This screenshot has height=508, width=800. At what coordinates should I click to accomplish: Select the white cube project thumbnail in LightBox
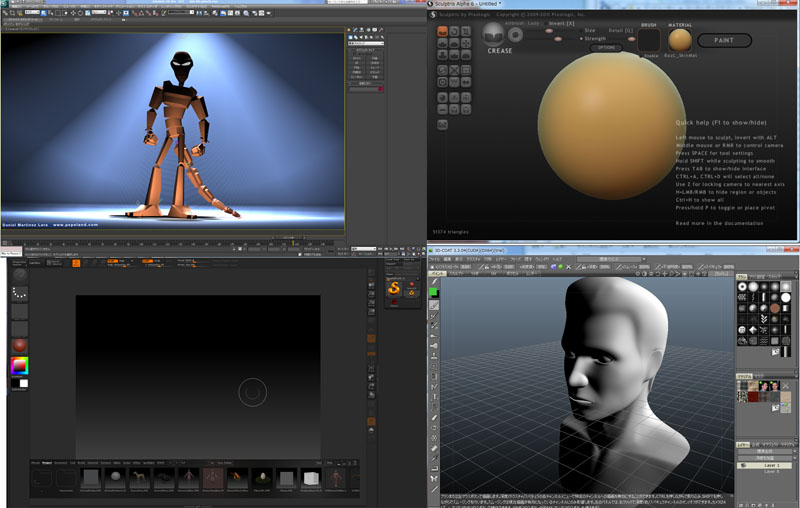(310, 480)
